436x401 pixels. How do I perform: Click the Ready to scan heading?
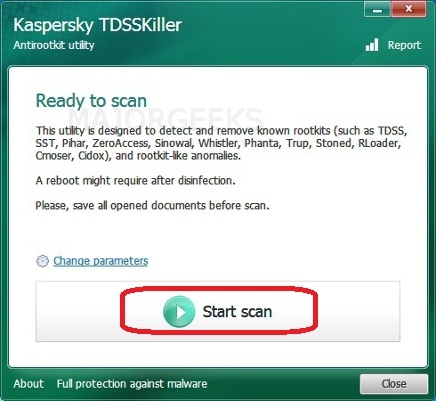point(91,101)
